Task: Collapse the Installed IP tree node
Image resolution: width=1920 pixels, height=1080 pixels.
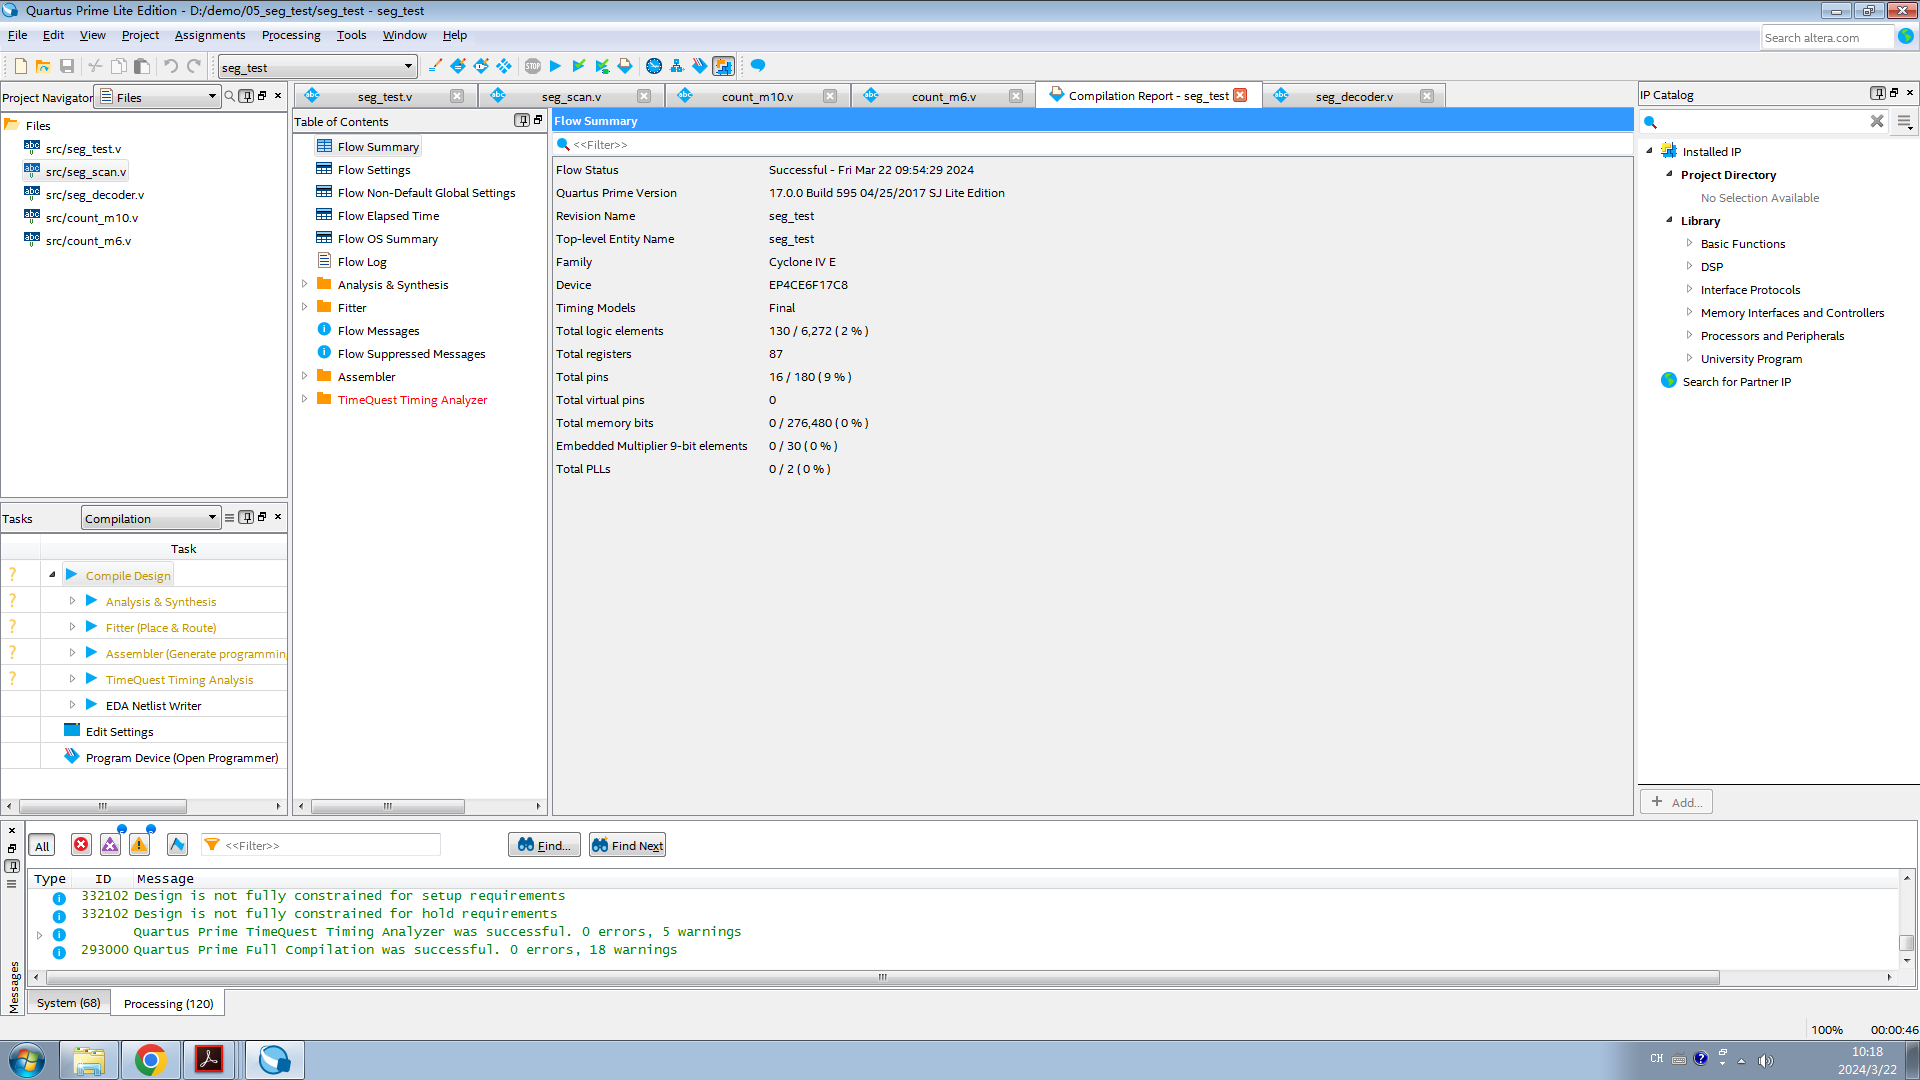Action: pos(1649,151)
